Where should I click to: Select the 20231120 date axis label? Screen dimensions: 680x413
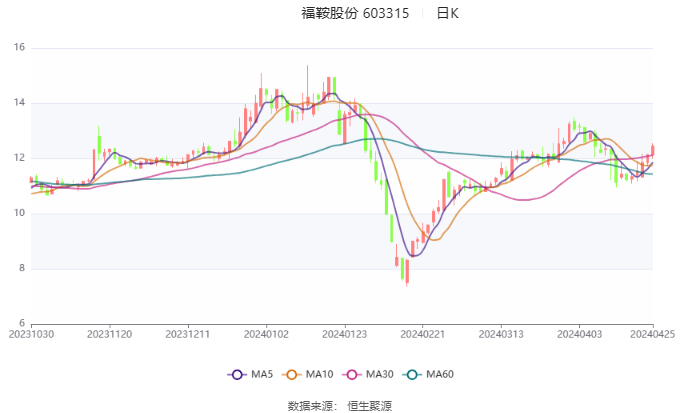[109, 334]
